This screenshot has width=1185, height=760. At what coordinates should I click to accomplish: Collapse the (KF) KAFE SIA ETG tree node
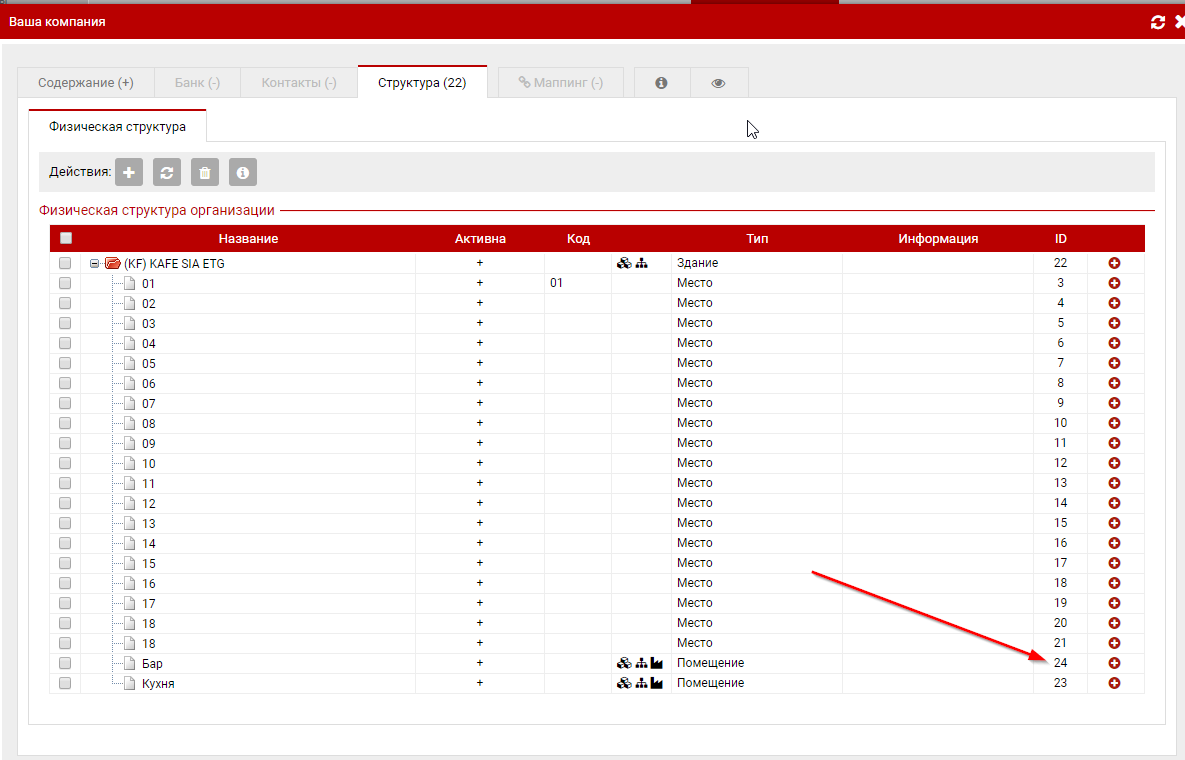(94, 263)
